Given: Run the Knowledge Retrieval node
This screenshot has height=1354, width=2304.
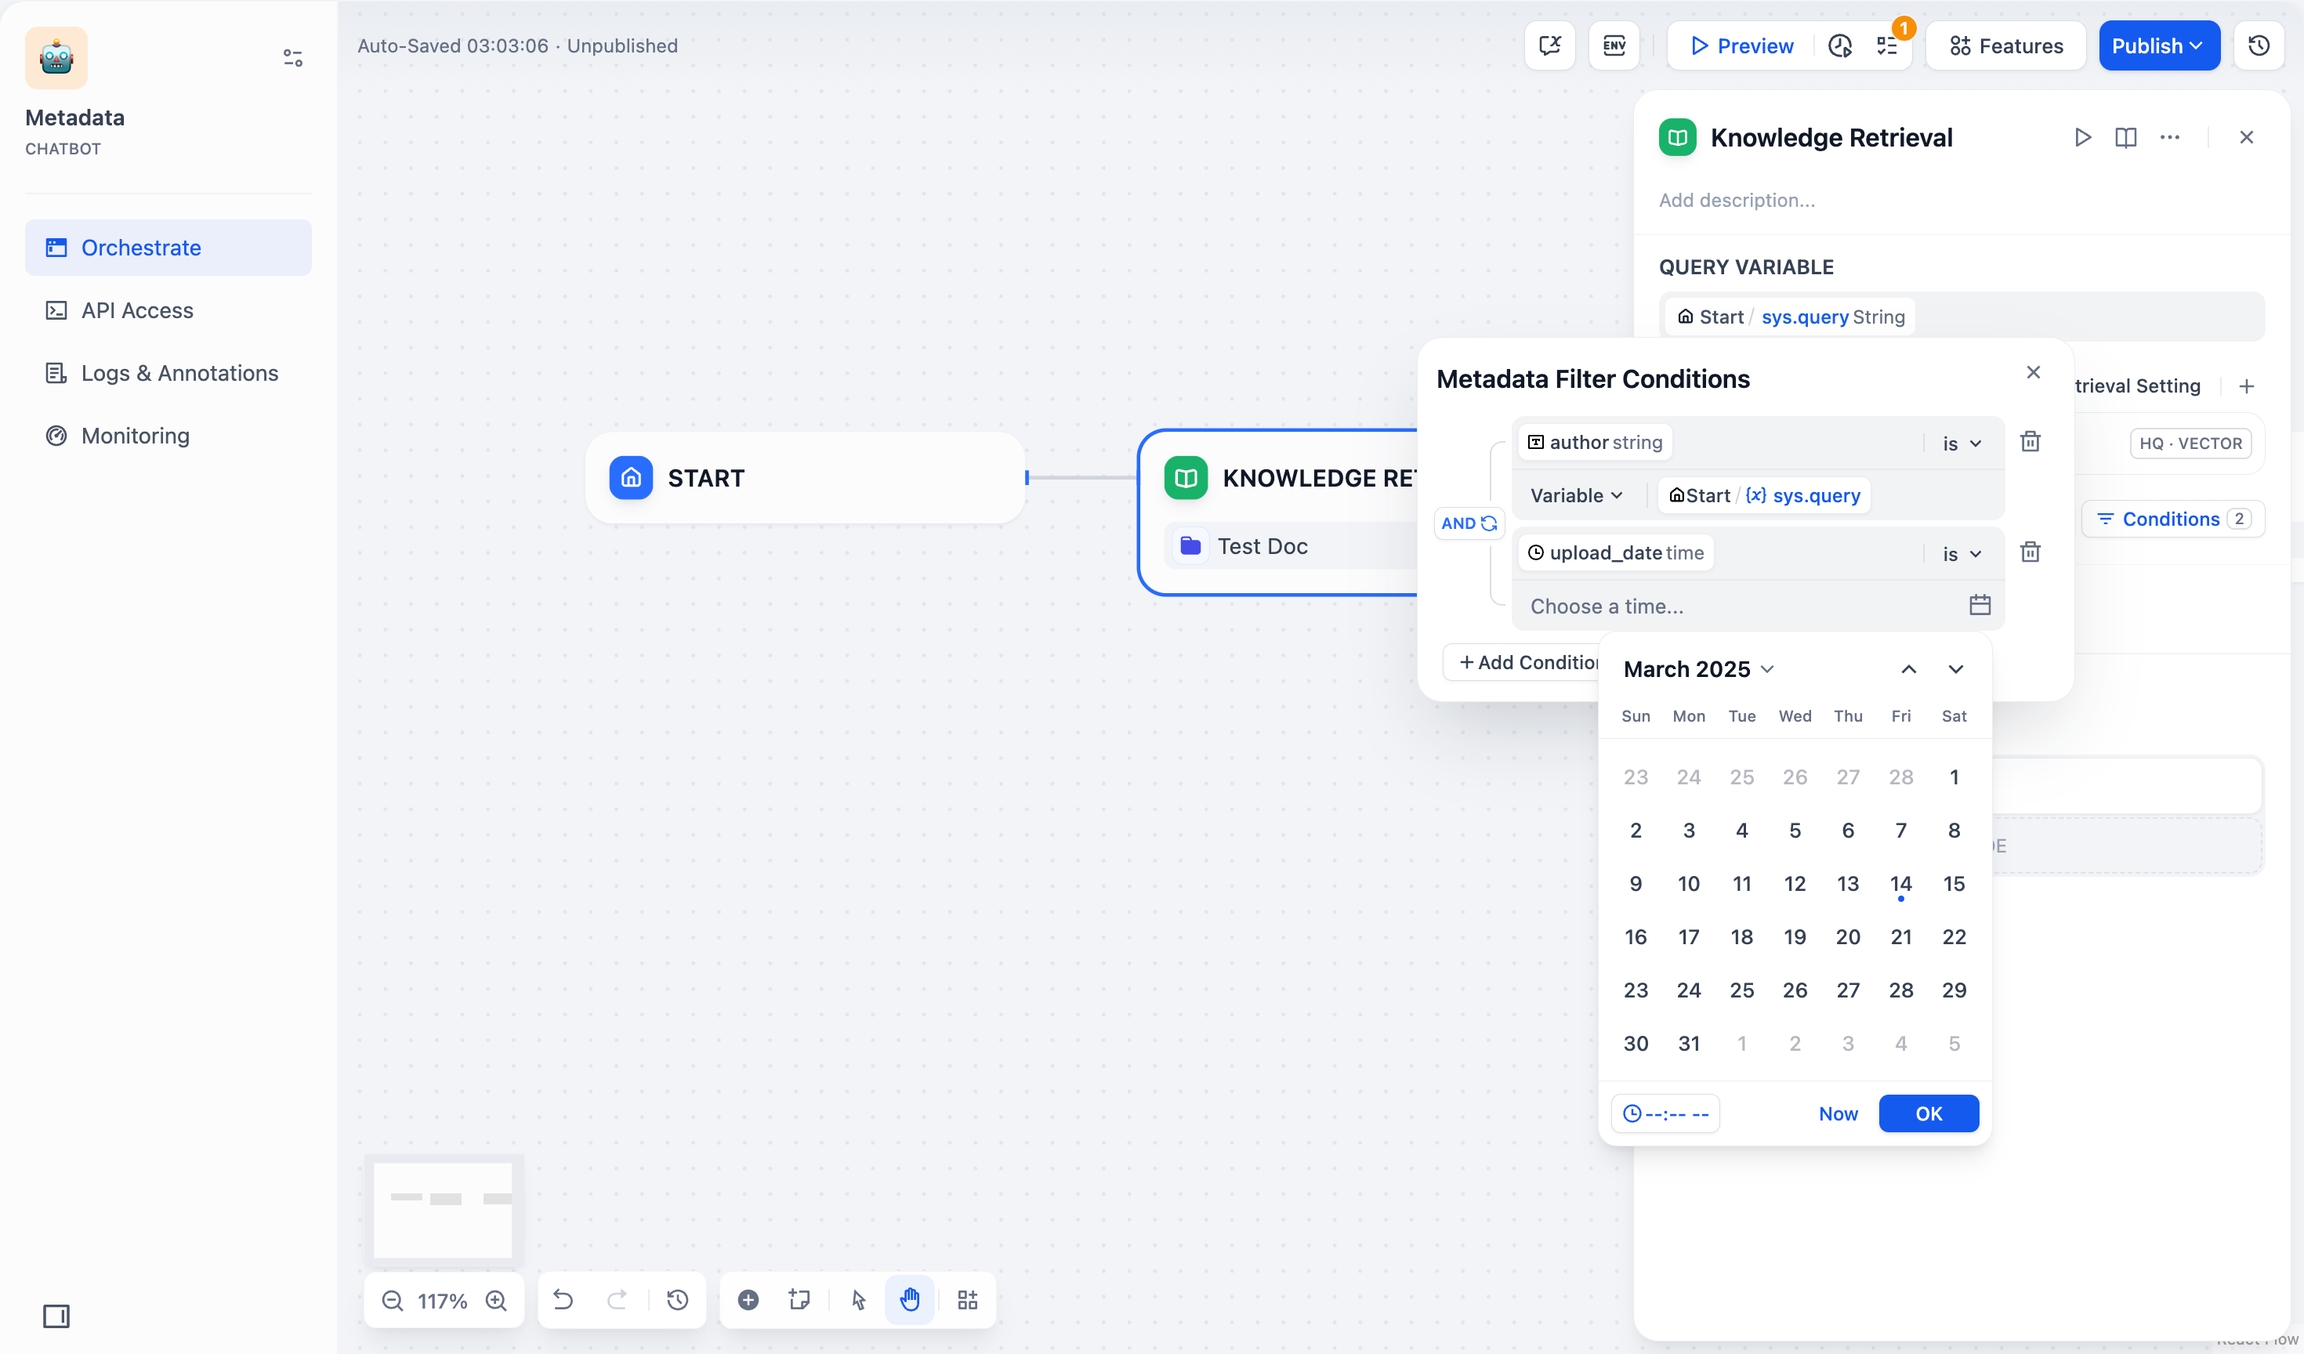Looking at the screenshot, I should pyautogui.click(x=2082, y=137).
